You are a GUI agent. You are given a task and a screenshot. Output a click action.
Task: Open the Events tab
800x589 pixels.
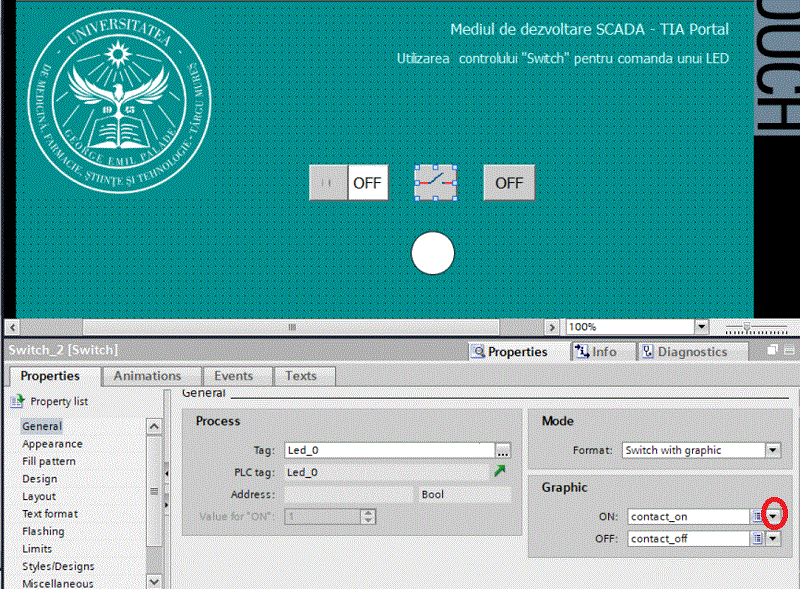[x=233, y=376]
